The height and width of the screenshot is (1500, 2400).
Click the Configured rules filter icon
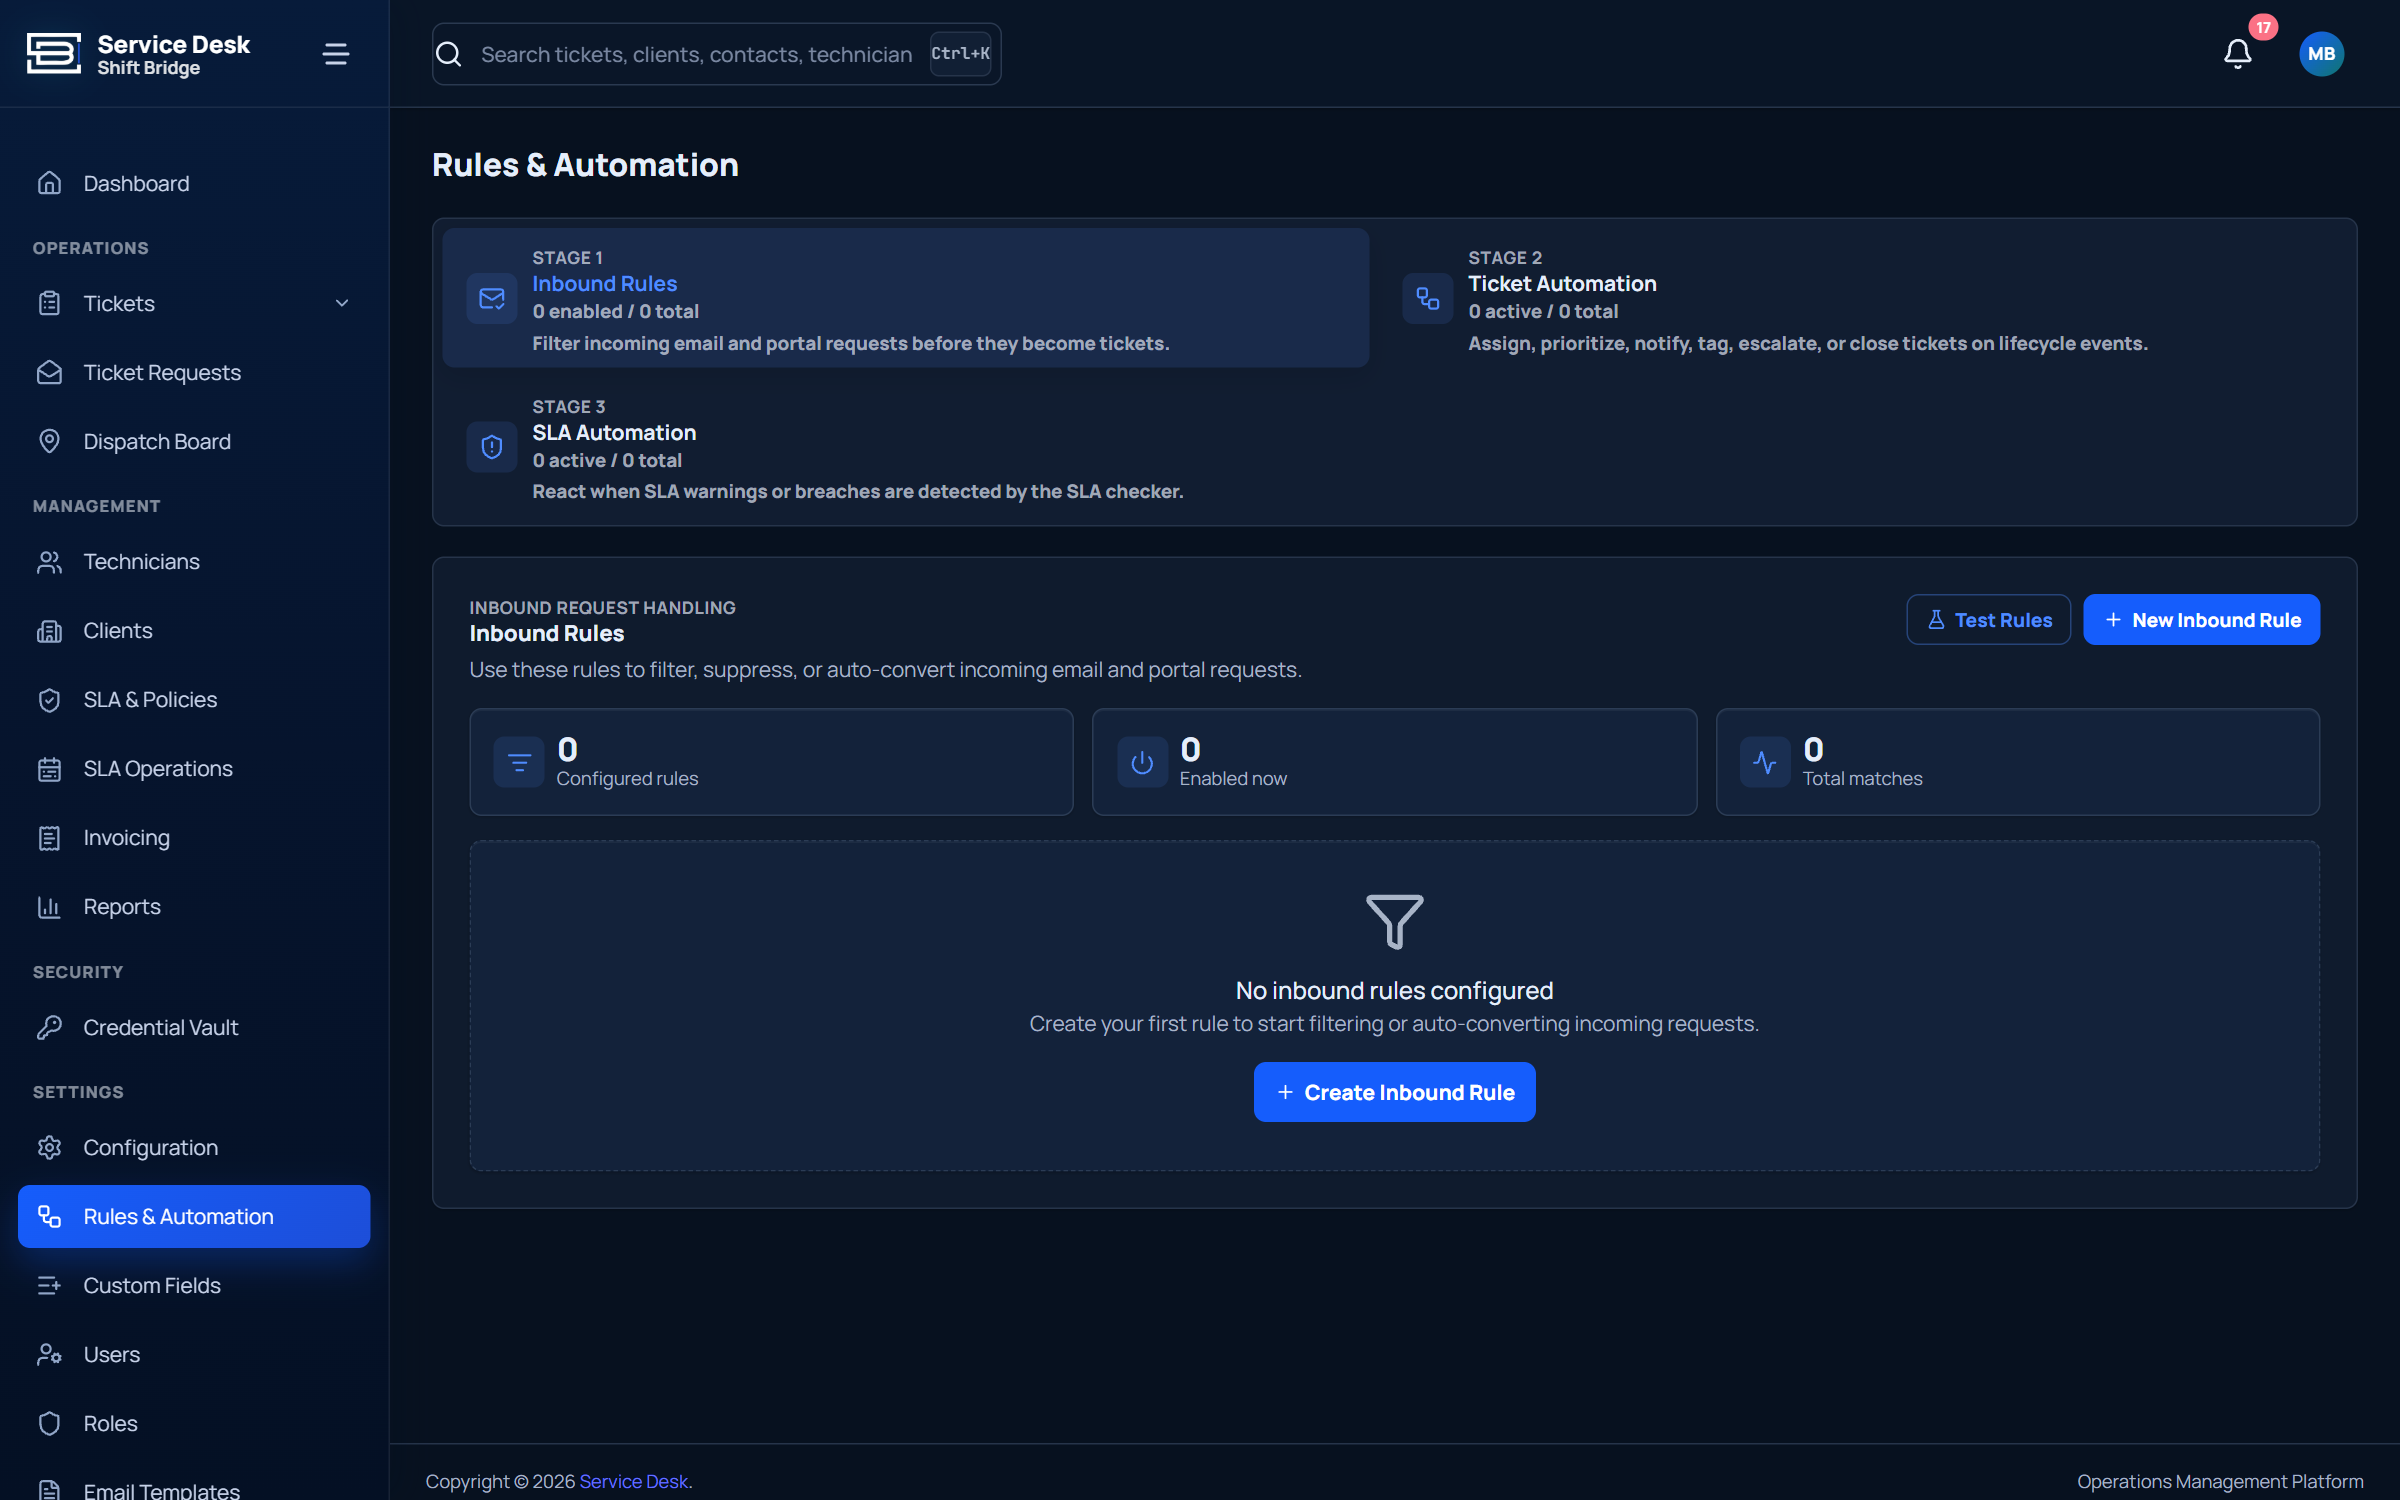click(x=519, y=763)
